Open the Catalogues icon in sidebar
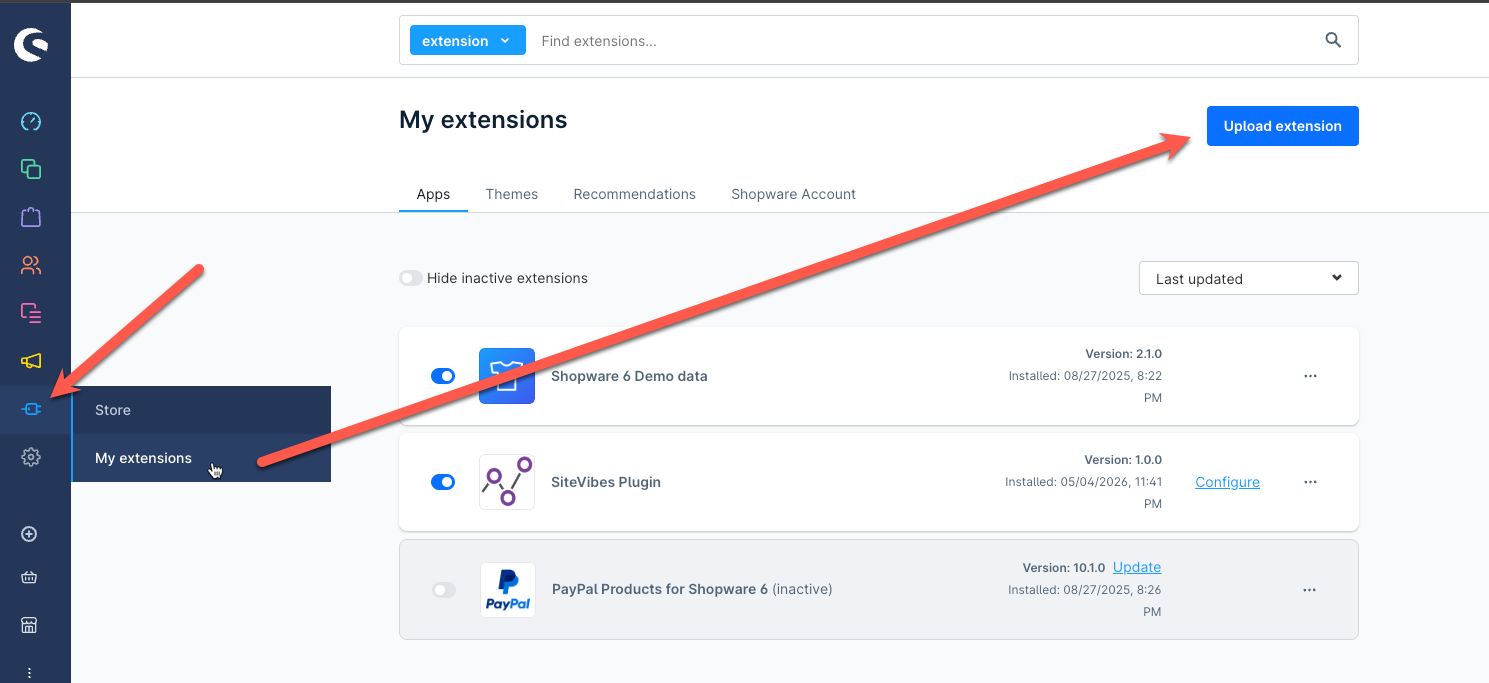 (31, 169)
